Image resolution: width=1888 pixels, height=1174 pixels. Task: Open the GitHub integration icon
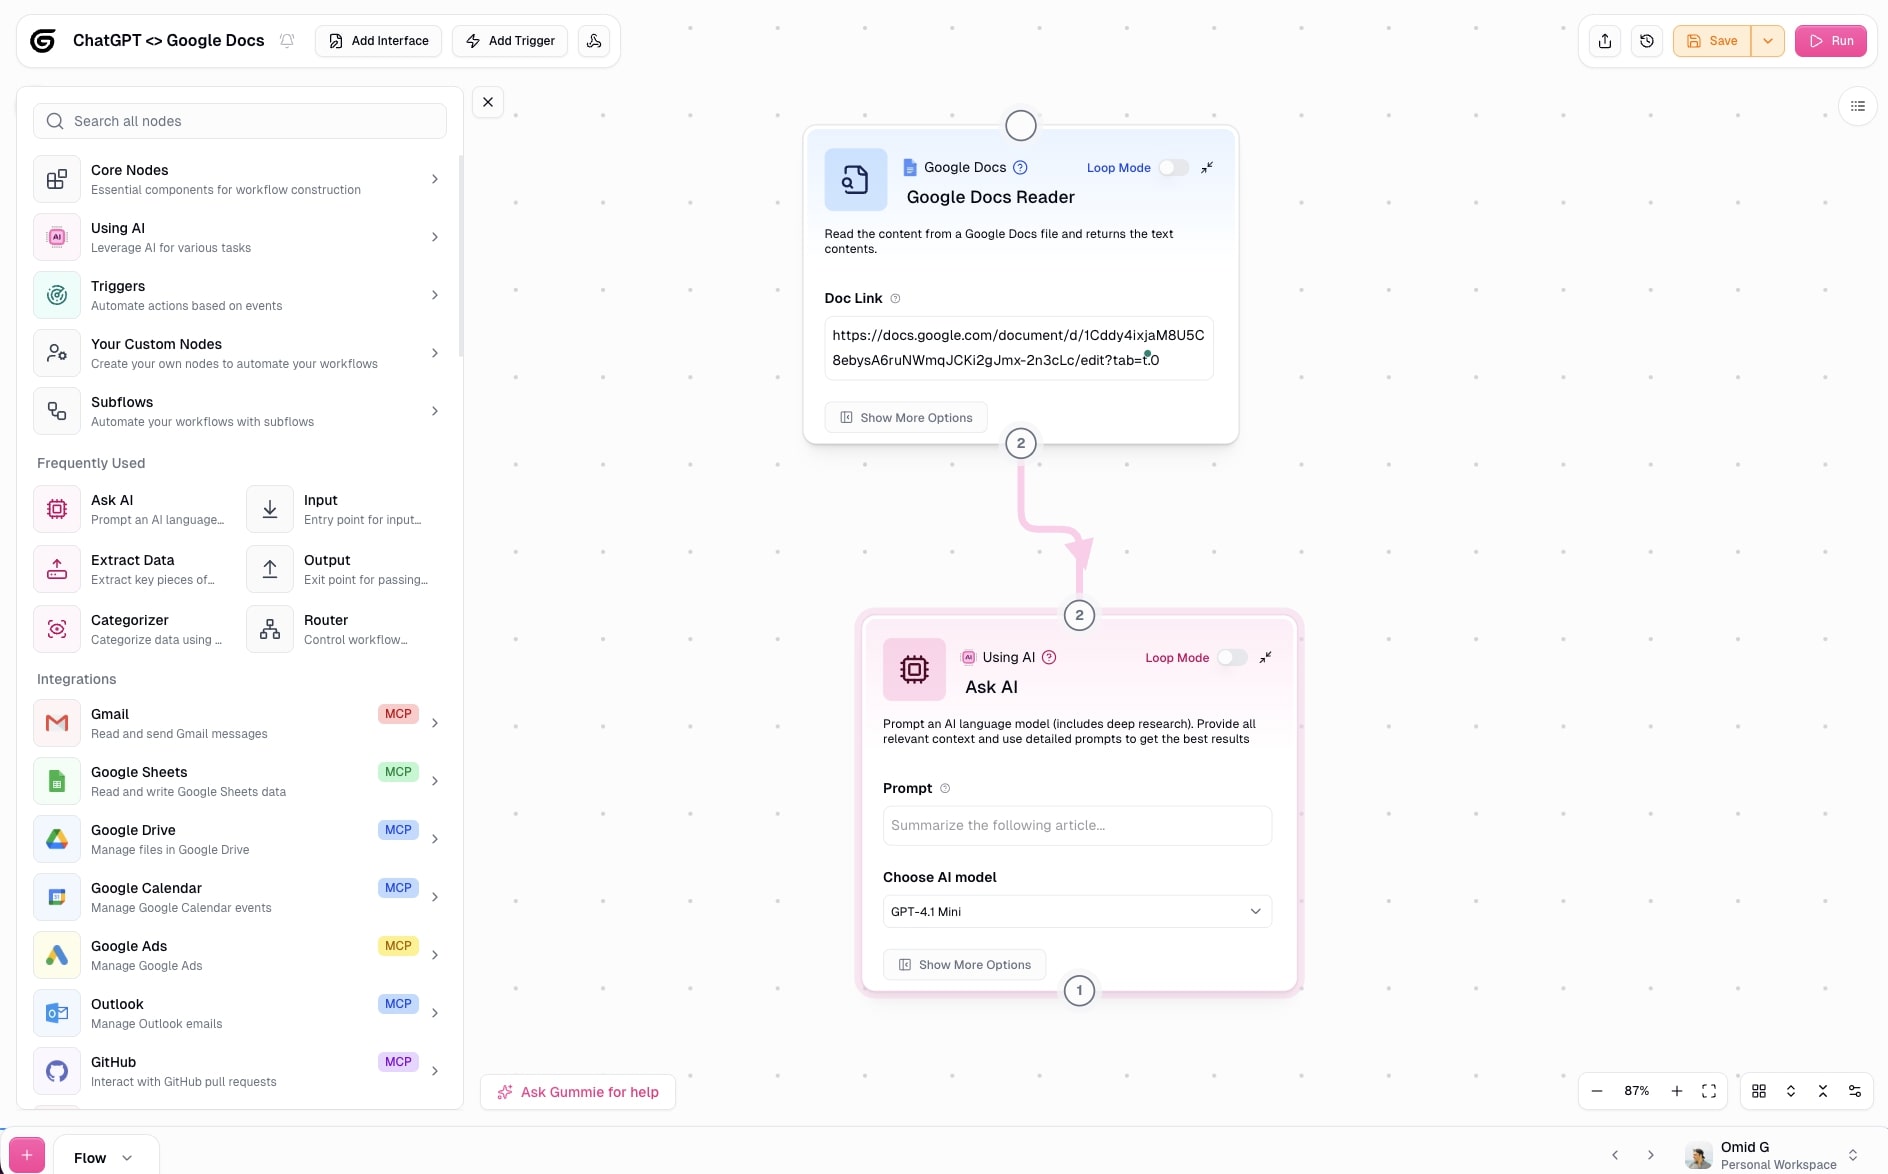(56, 1071)
